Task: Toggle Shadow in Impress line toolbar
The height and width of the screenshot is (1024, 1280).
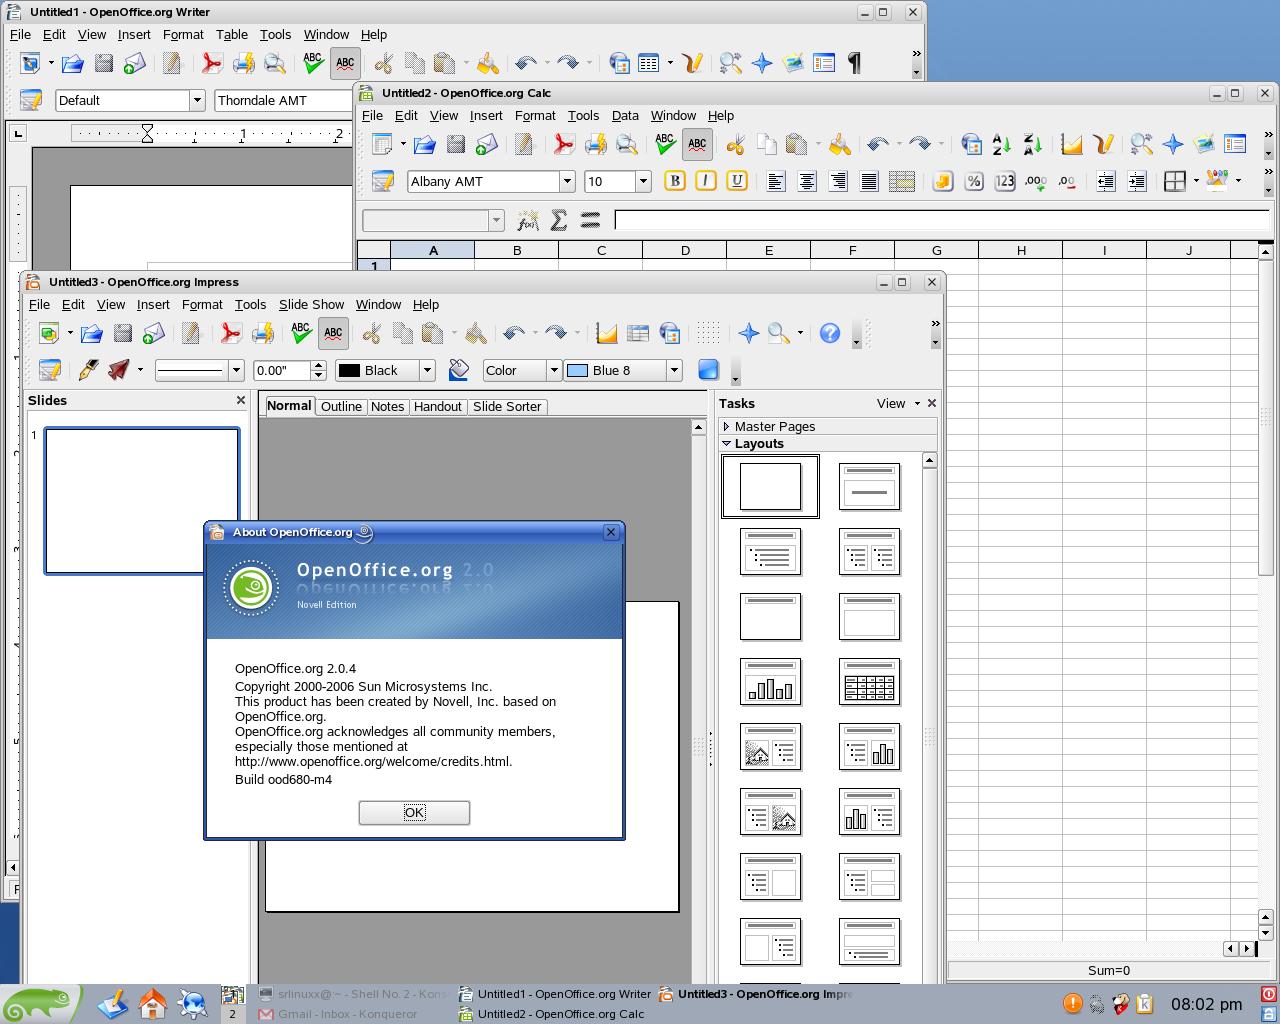Action: 708,370
